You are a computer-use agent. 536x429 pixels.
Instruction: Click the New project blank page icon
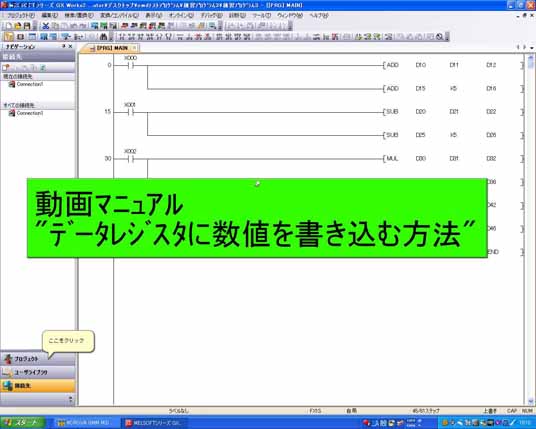(9, 26)
